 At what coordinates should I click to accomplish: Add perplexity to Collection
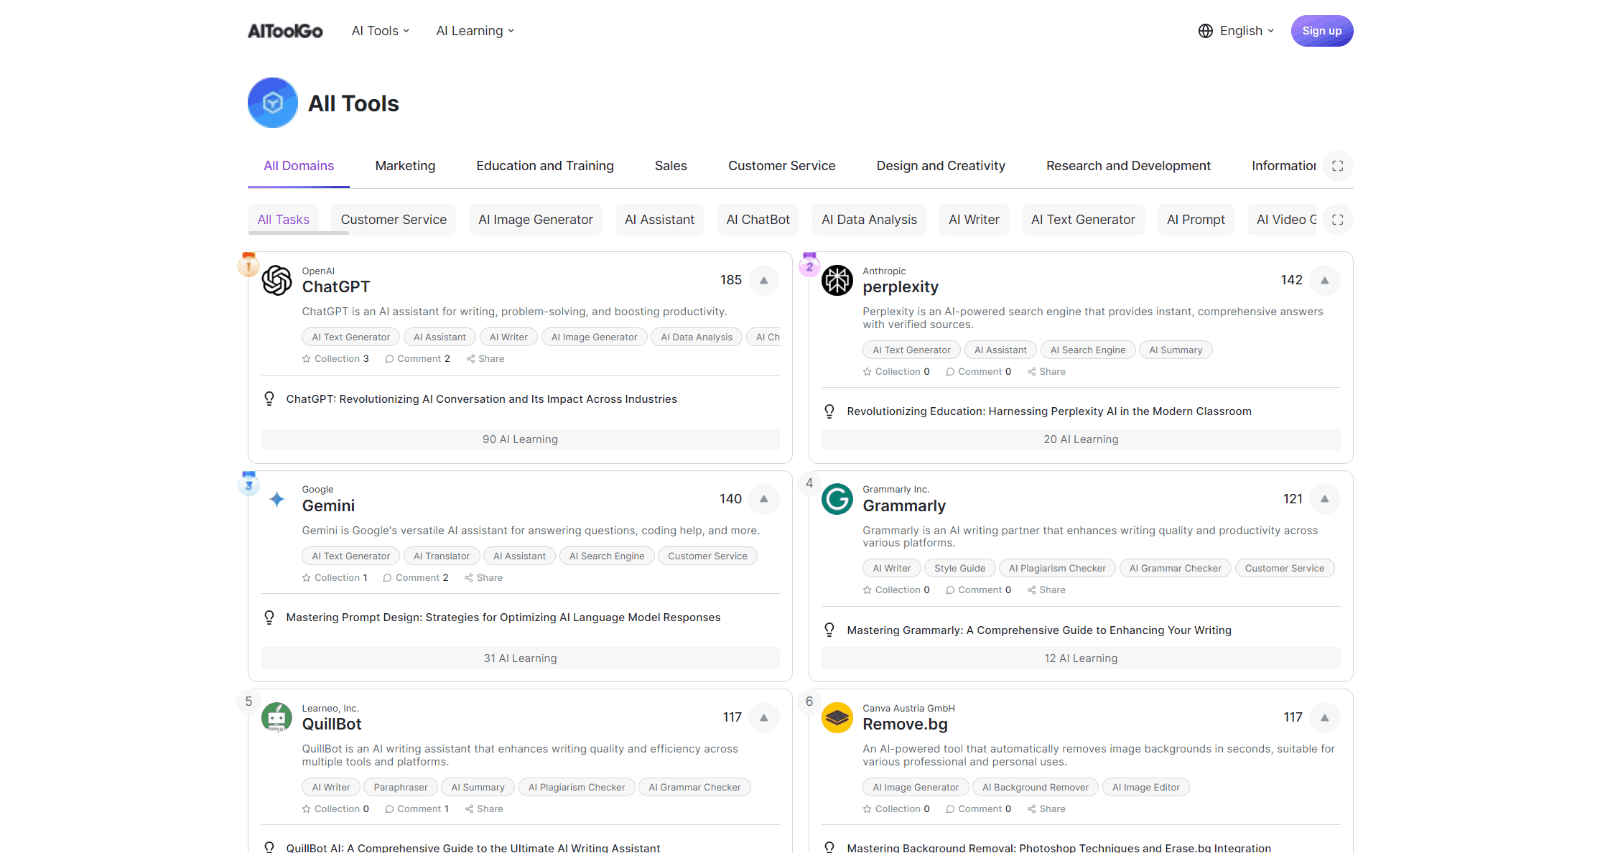(896, 372)
